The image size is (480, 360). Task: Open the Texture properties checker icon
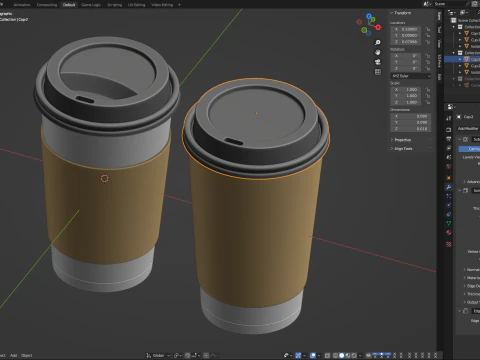(x=449, y=244)
